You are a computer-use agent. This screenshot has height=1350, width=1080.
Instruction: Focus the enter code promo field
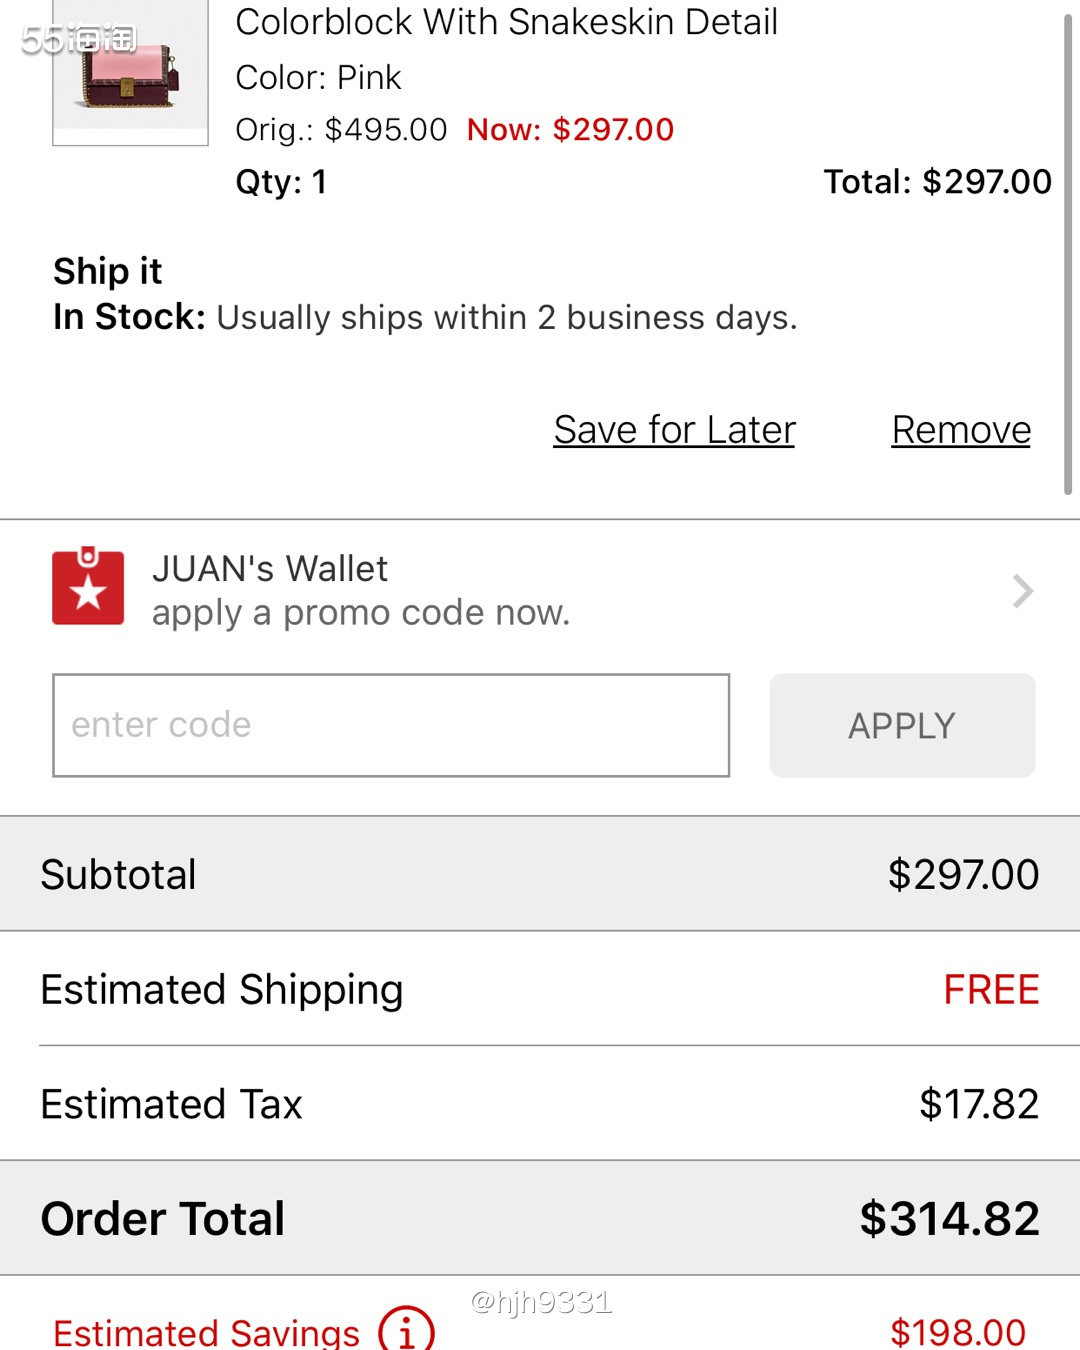(x=391, y=725)
